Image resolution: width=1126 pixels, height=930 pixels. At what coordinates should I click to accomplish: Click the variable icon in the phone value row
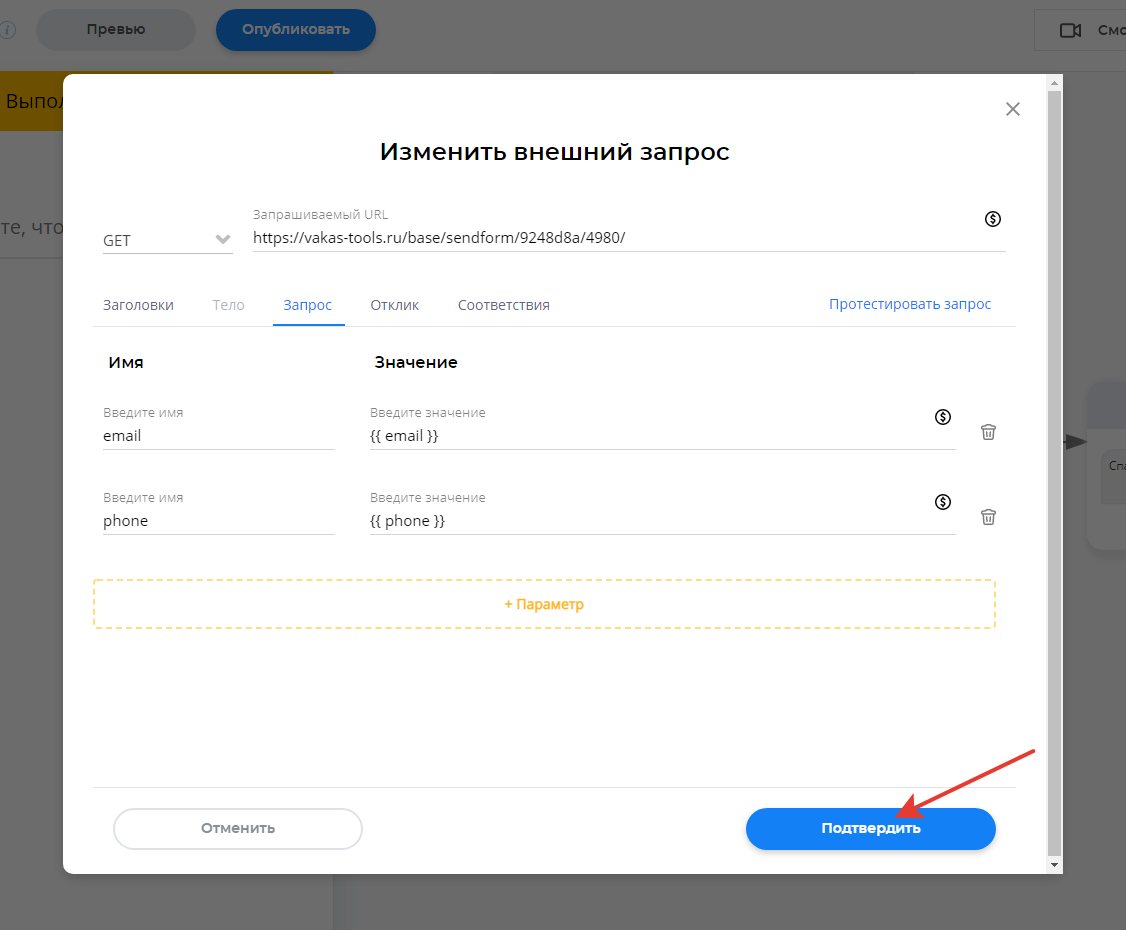coord(943,502)
